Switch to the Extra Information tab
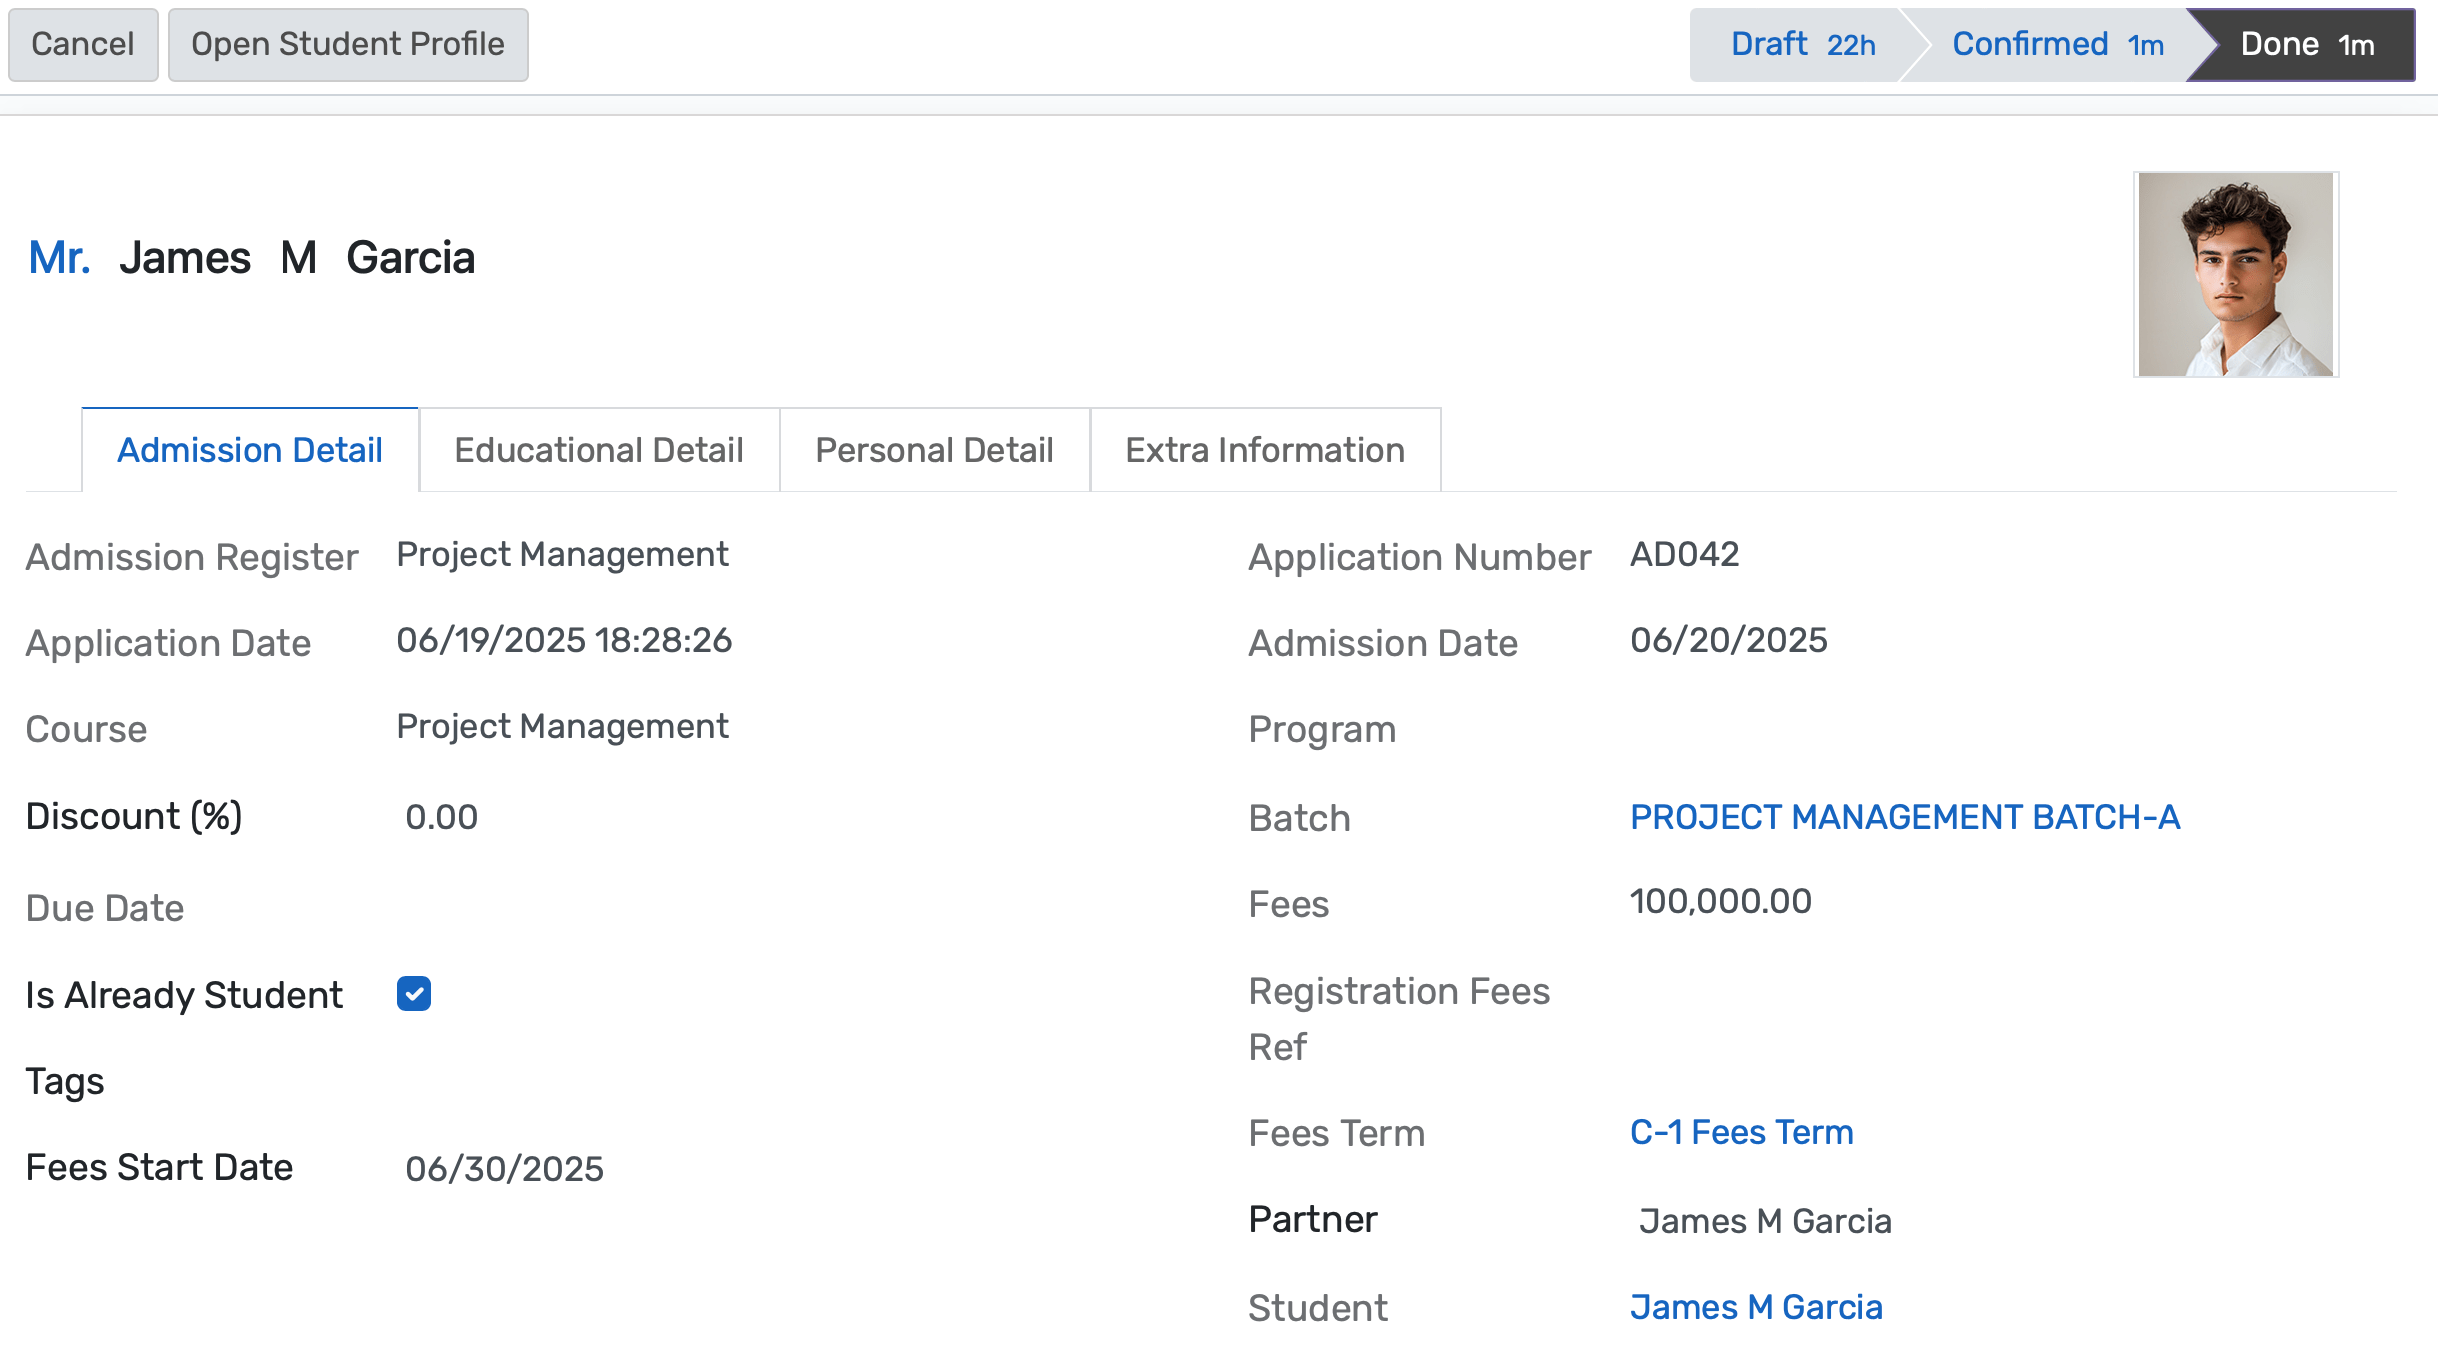 point(1264,450)
